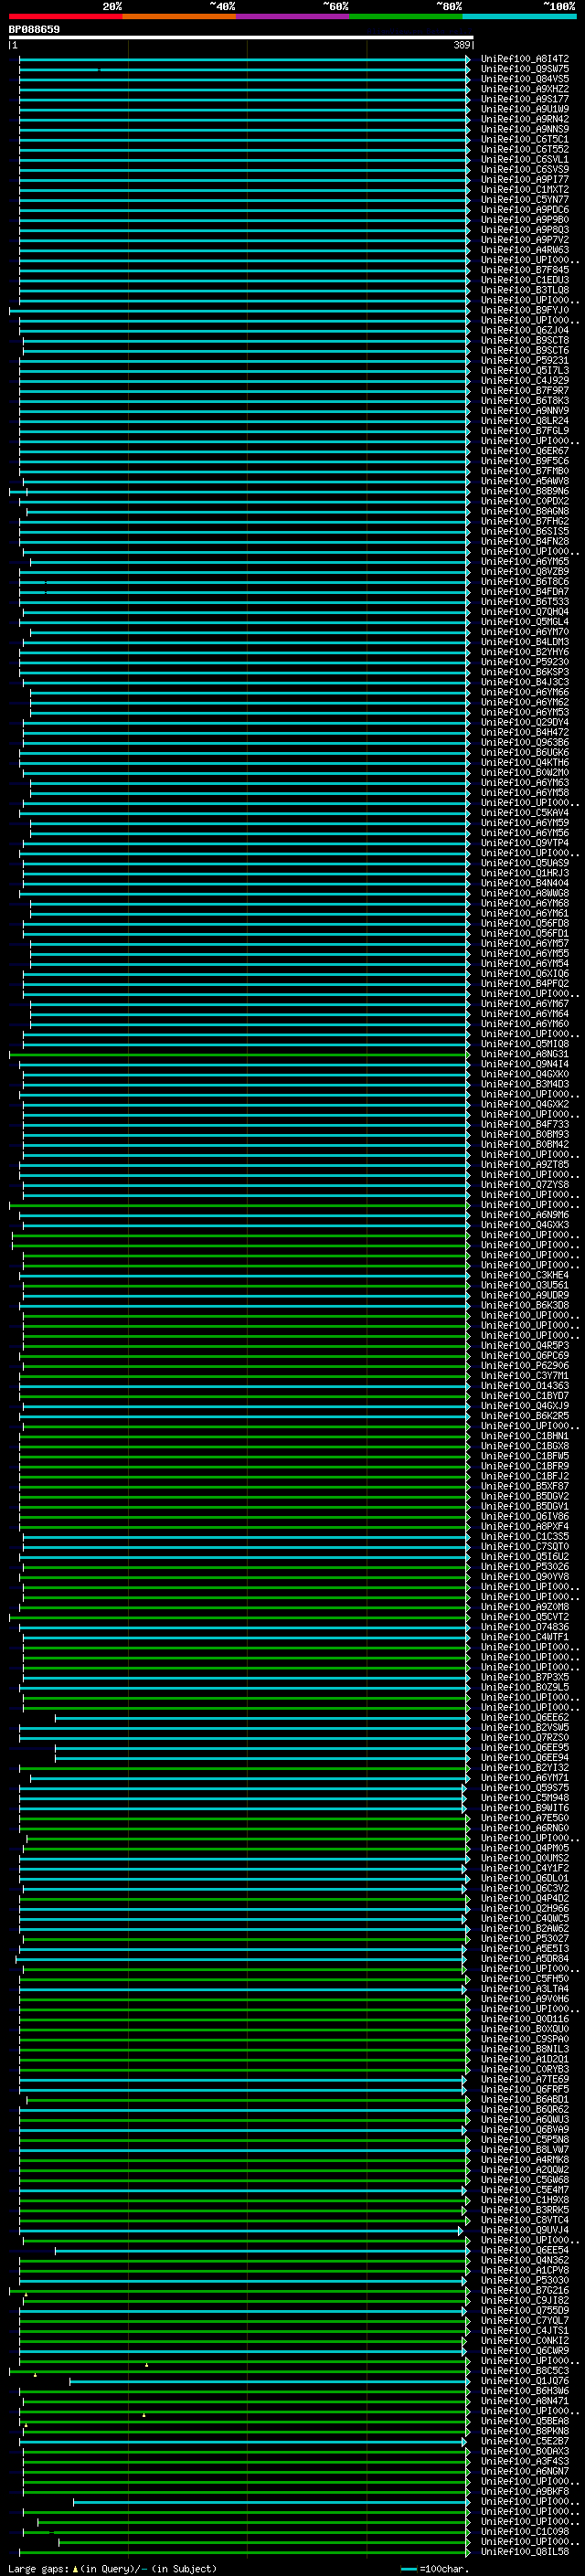The height and width of the screenshot is (2576, 585).
Task: Select hit label UniRef100_A9PI77
Action: (525, 179)
